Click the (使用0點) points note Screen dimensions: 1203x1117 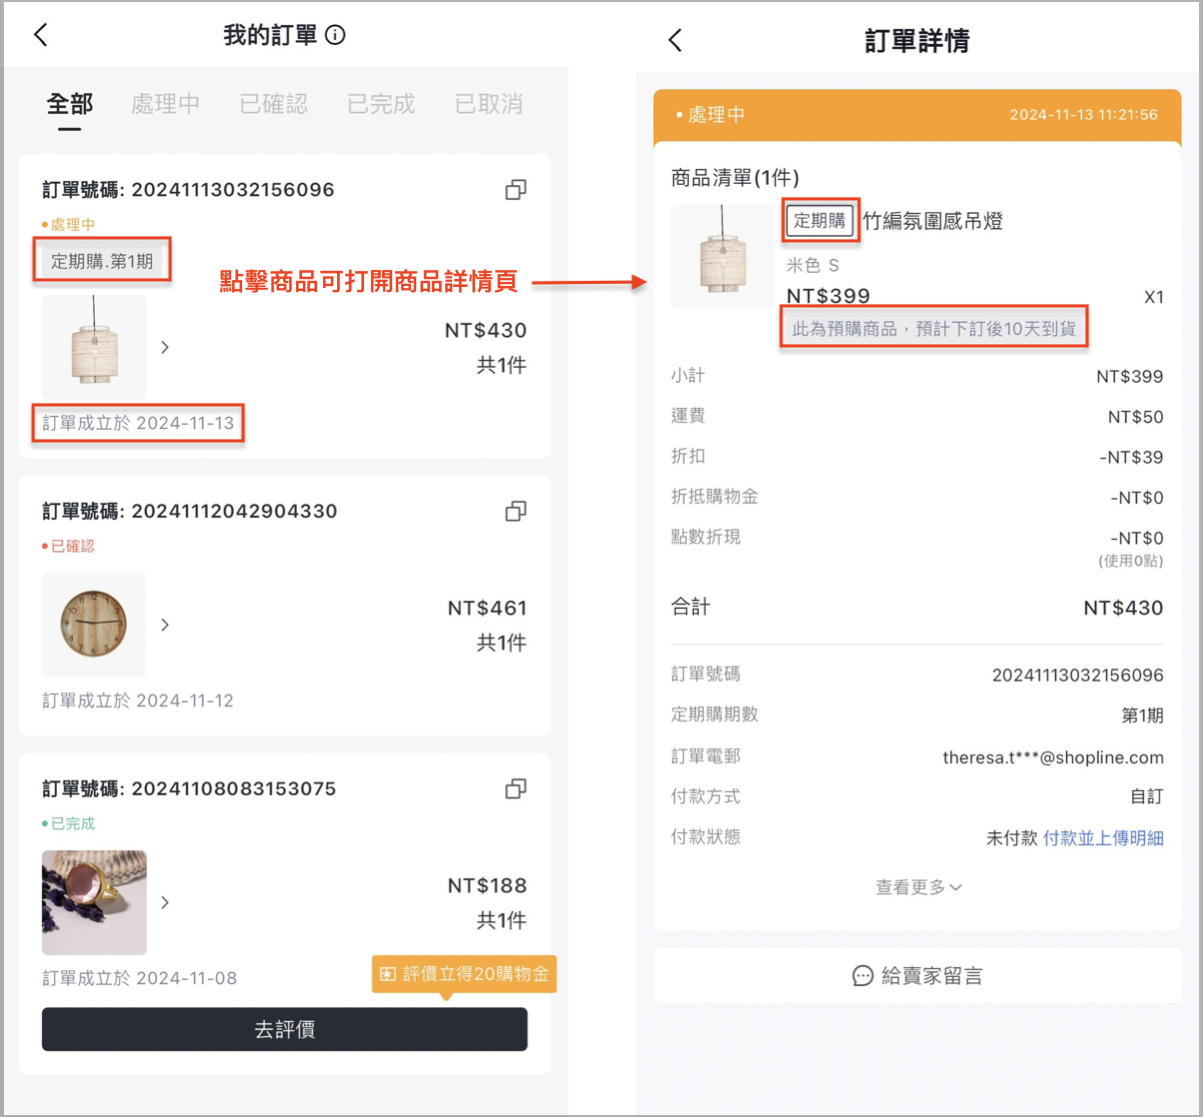(x=1130, y=561)
